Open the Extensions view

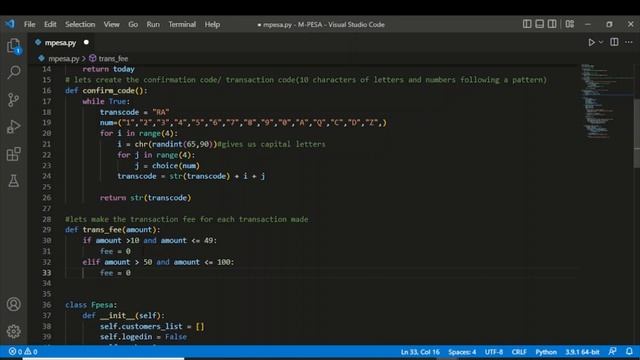click(x=13, y=154)
